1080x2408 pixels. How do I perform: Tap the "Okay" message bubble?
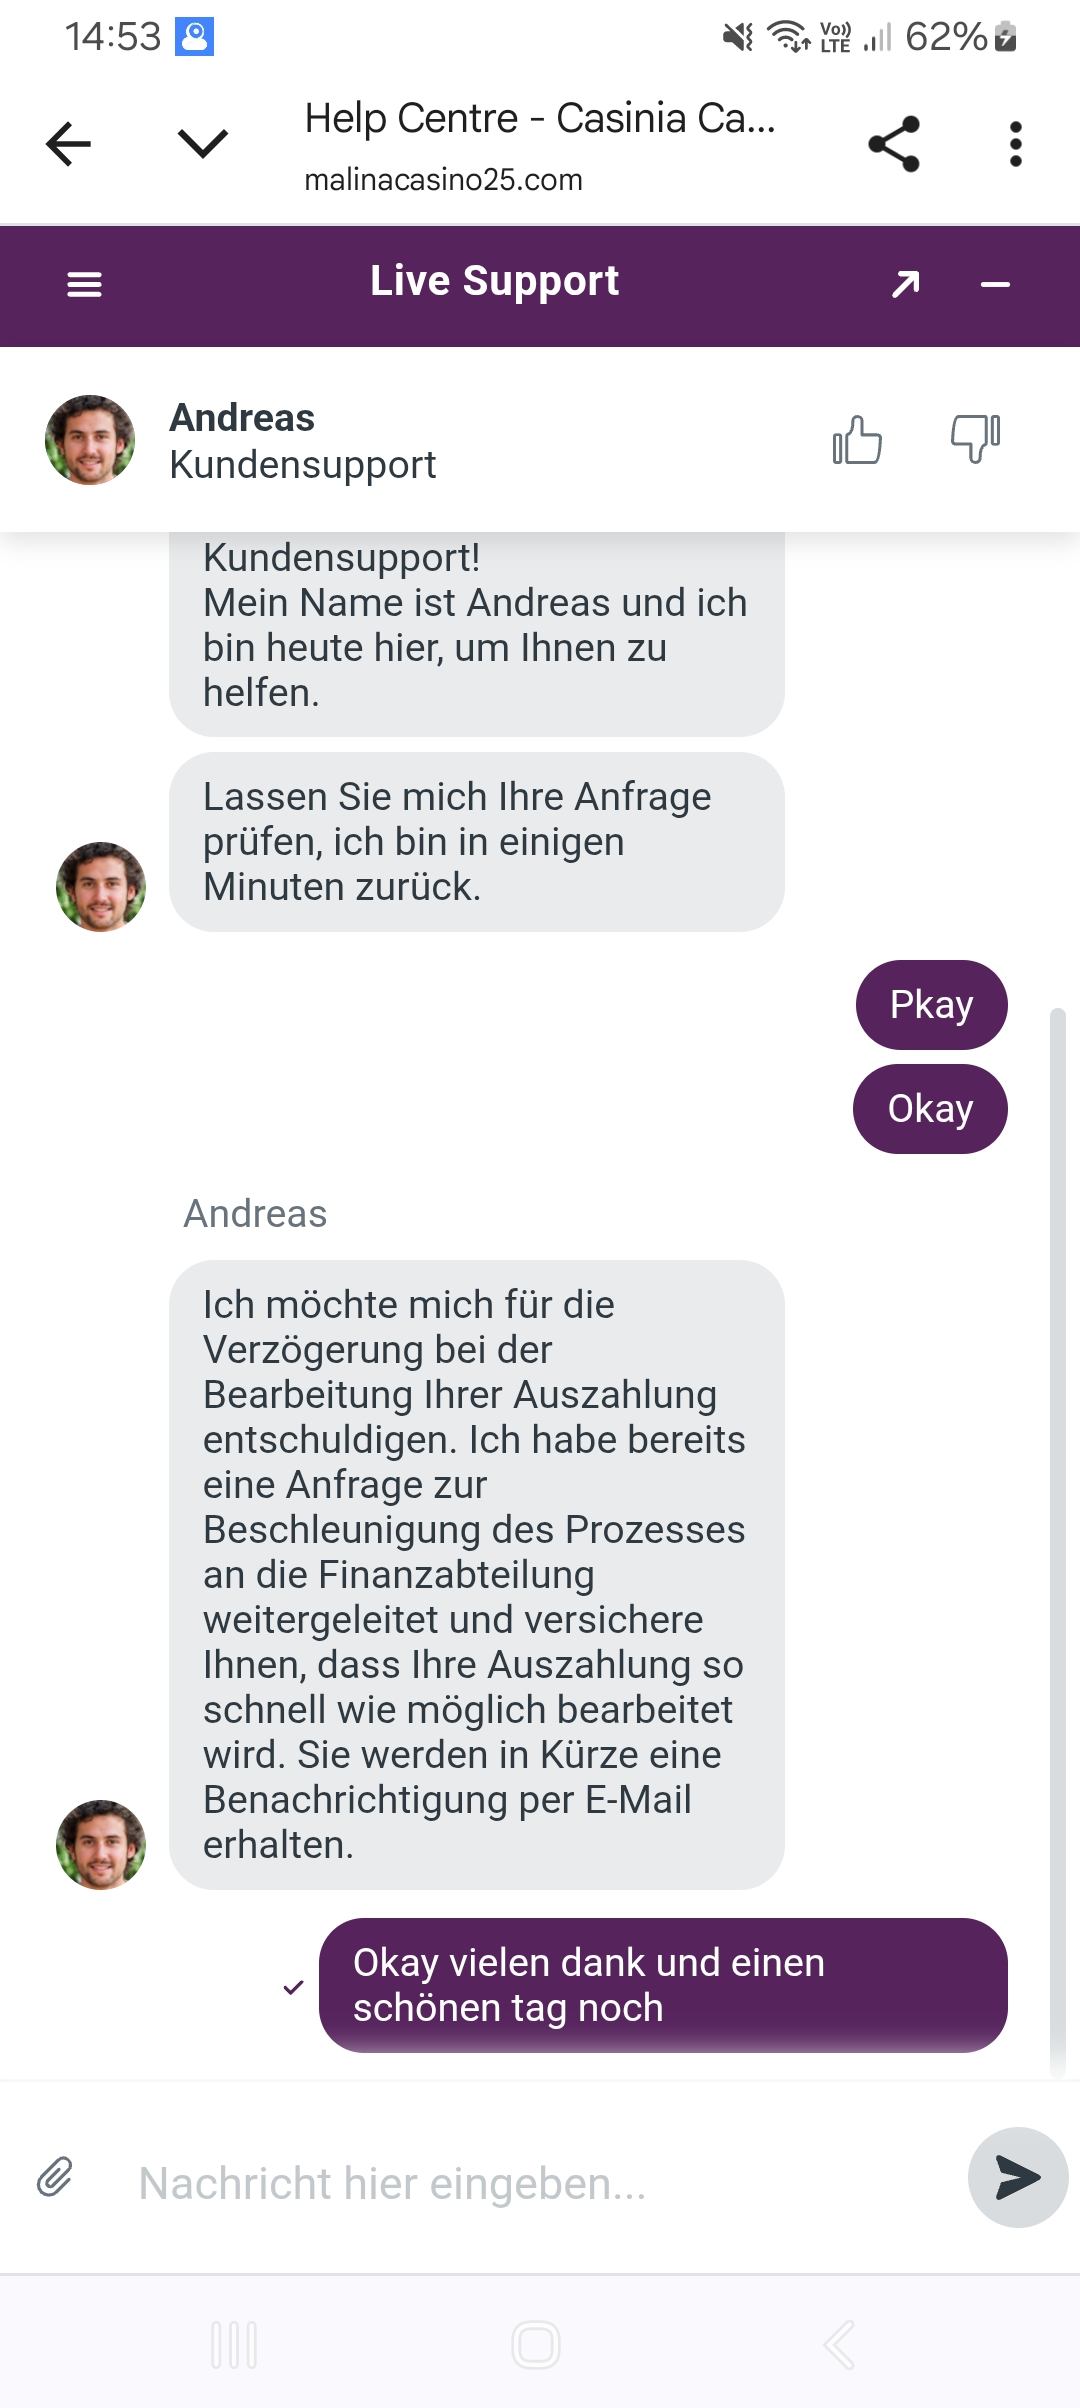pyautogui.click(x=930, y=1109)
